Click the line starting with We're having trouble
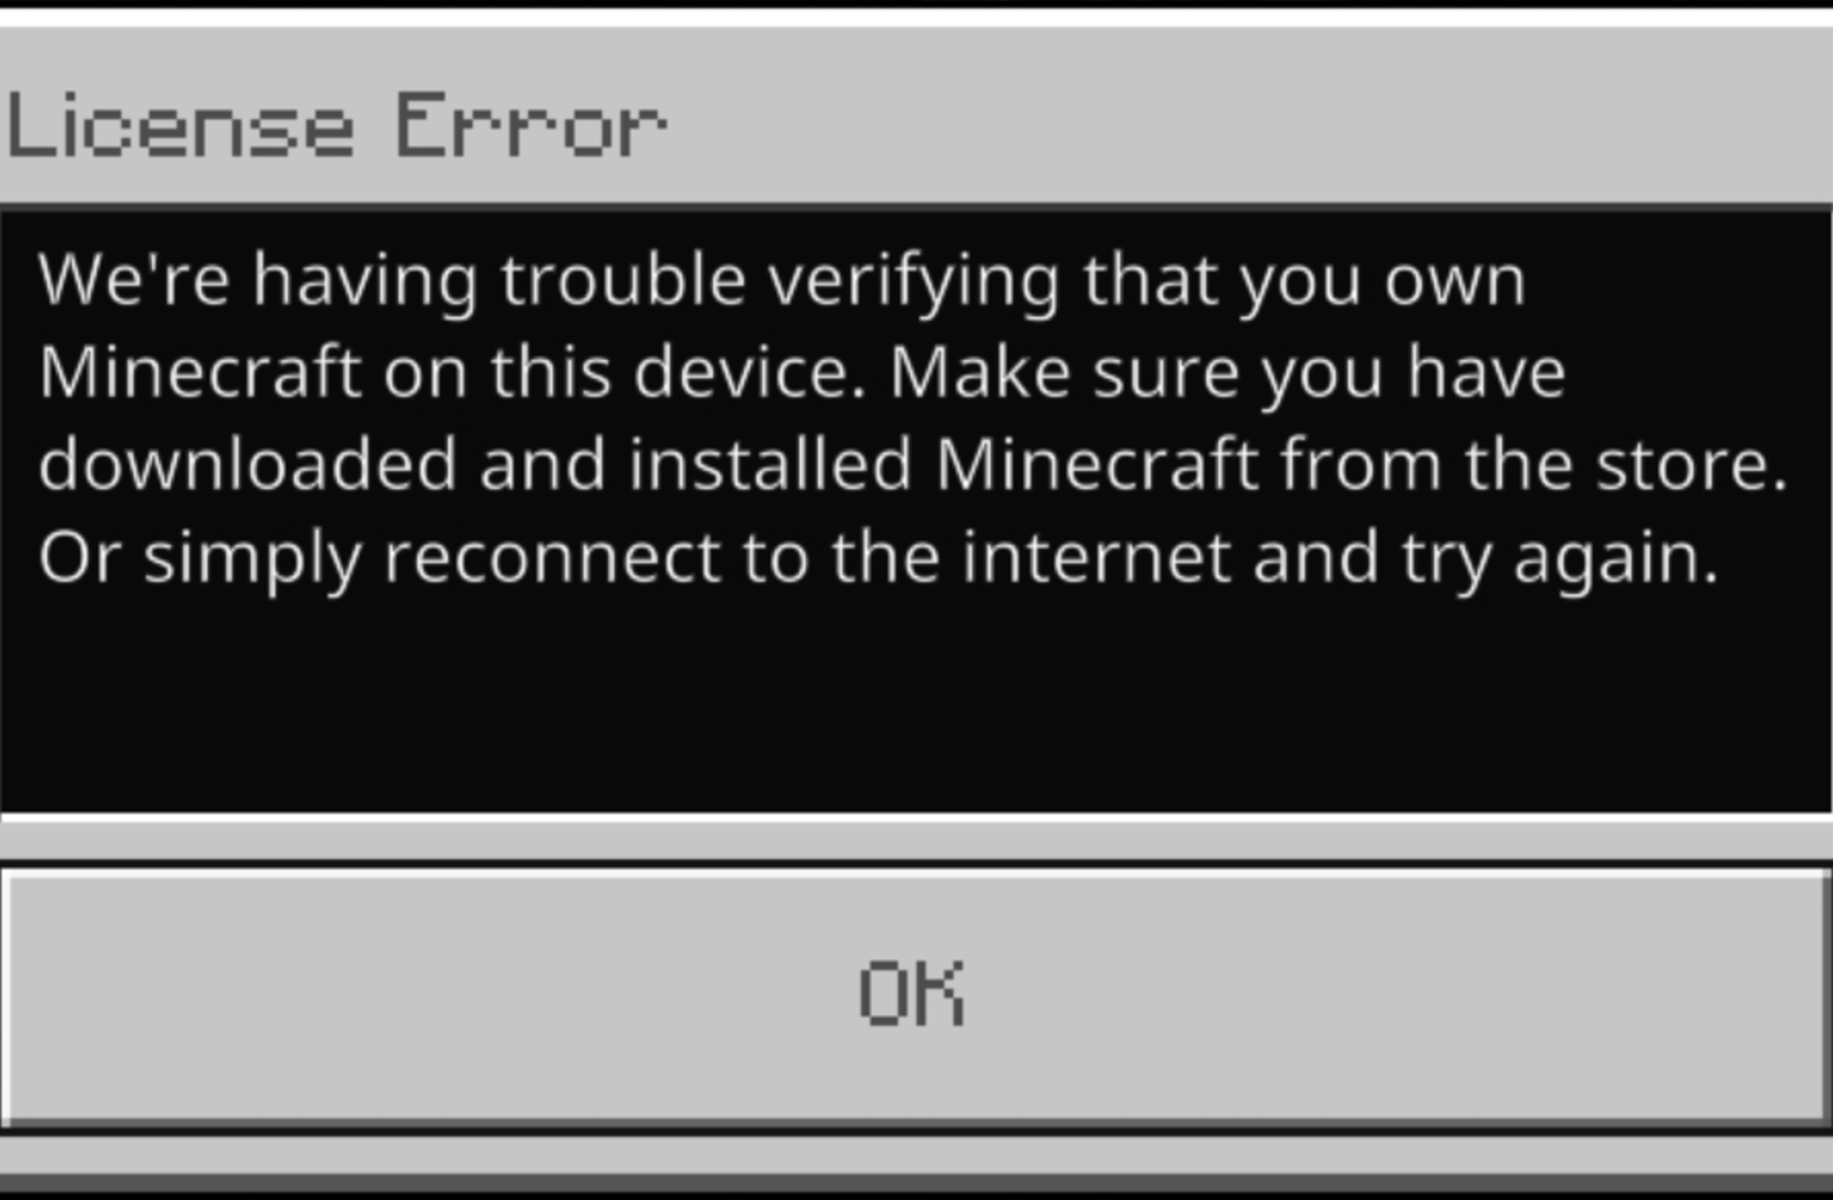The height and width of the screenshot is (1200, 1833). pyautogui.click(x=782, y=282)
